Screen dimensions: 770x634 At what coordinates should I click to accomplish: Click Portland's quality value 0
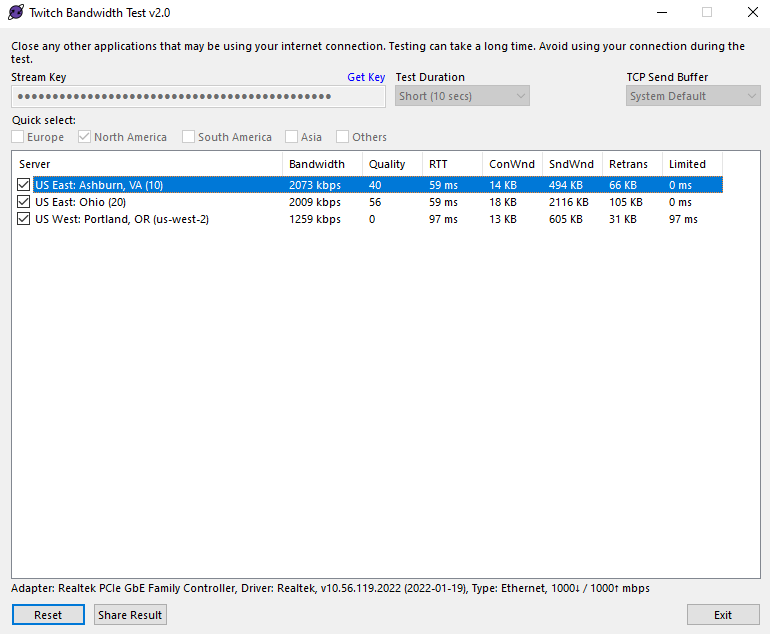click(372, 220)
